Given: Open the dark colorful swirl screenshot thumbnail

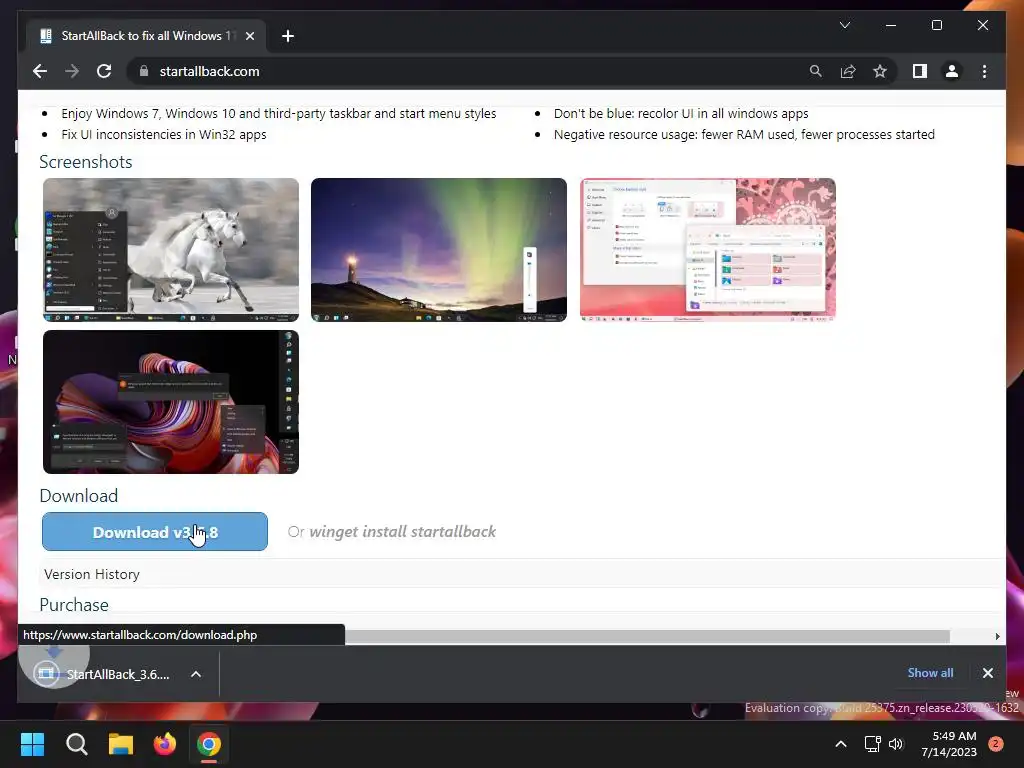Looking at the screenshot, I should (x=171, y=402).
